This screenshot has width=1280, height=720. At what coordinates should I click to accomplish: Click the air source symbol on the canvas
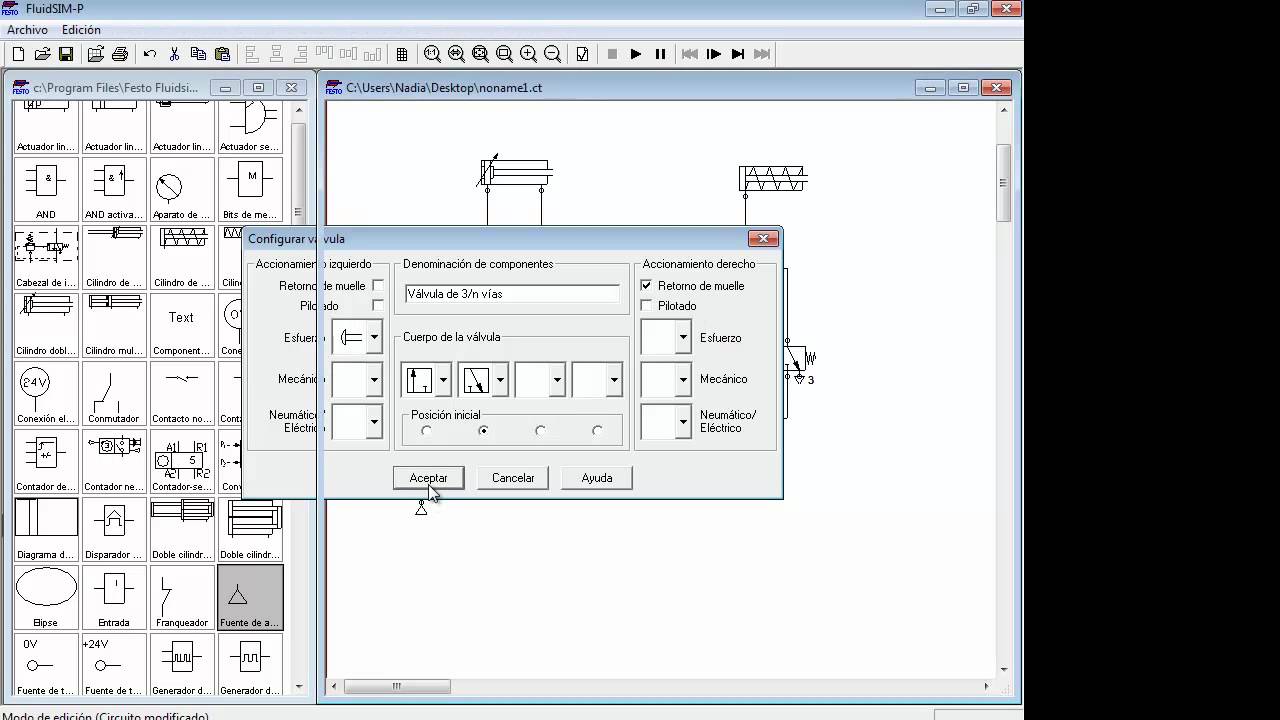[421, 508]
